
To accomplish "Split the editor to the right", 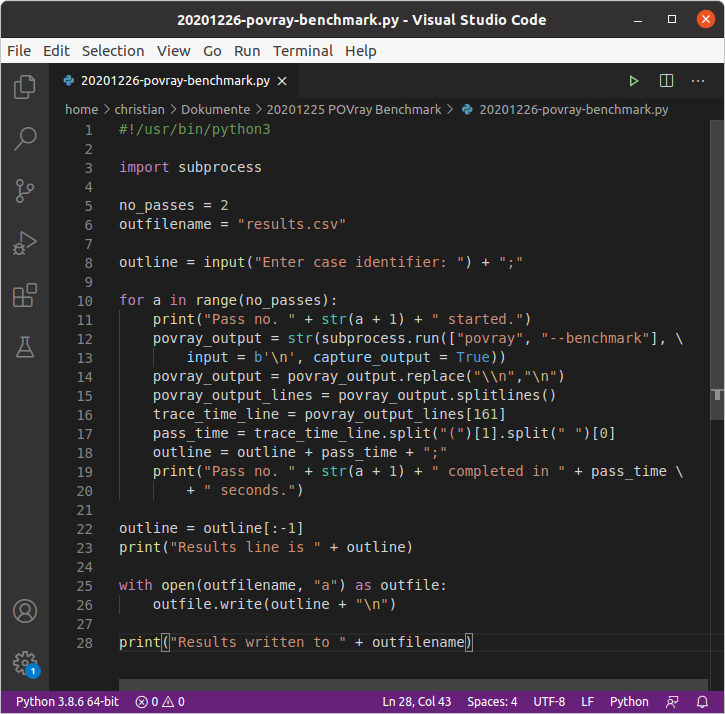I will (x=666, y=81).
